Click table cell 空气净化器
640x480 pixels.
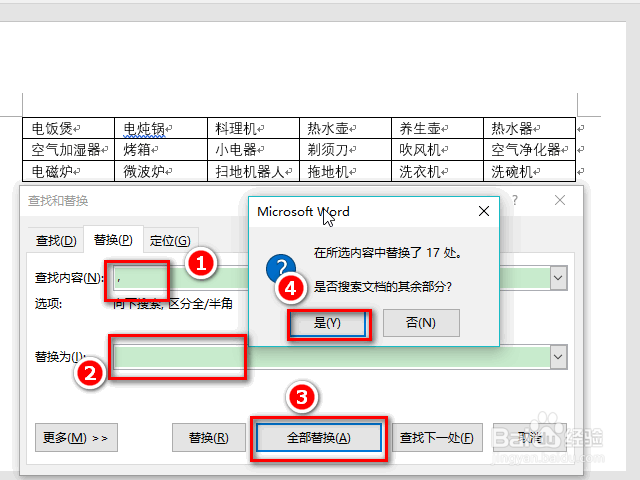coord(529,150)
